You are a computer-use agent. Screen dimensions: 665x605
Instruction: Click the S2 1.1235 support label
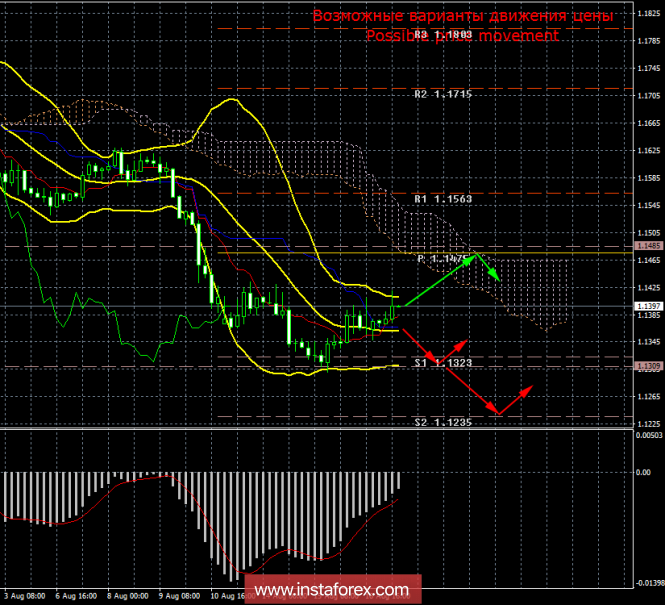click(x=442, y=423)
